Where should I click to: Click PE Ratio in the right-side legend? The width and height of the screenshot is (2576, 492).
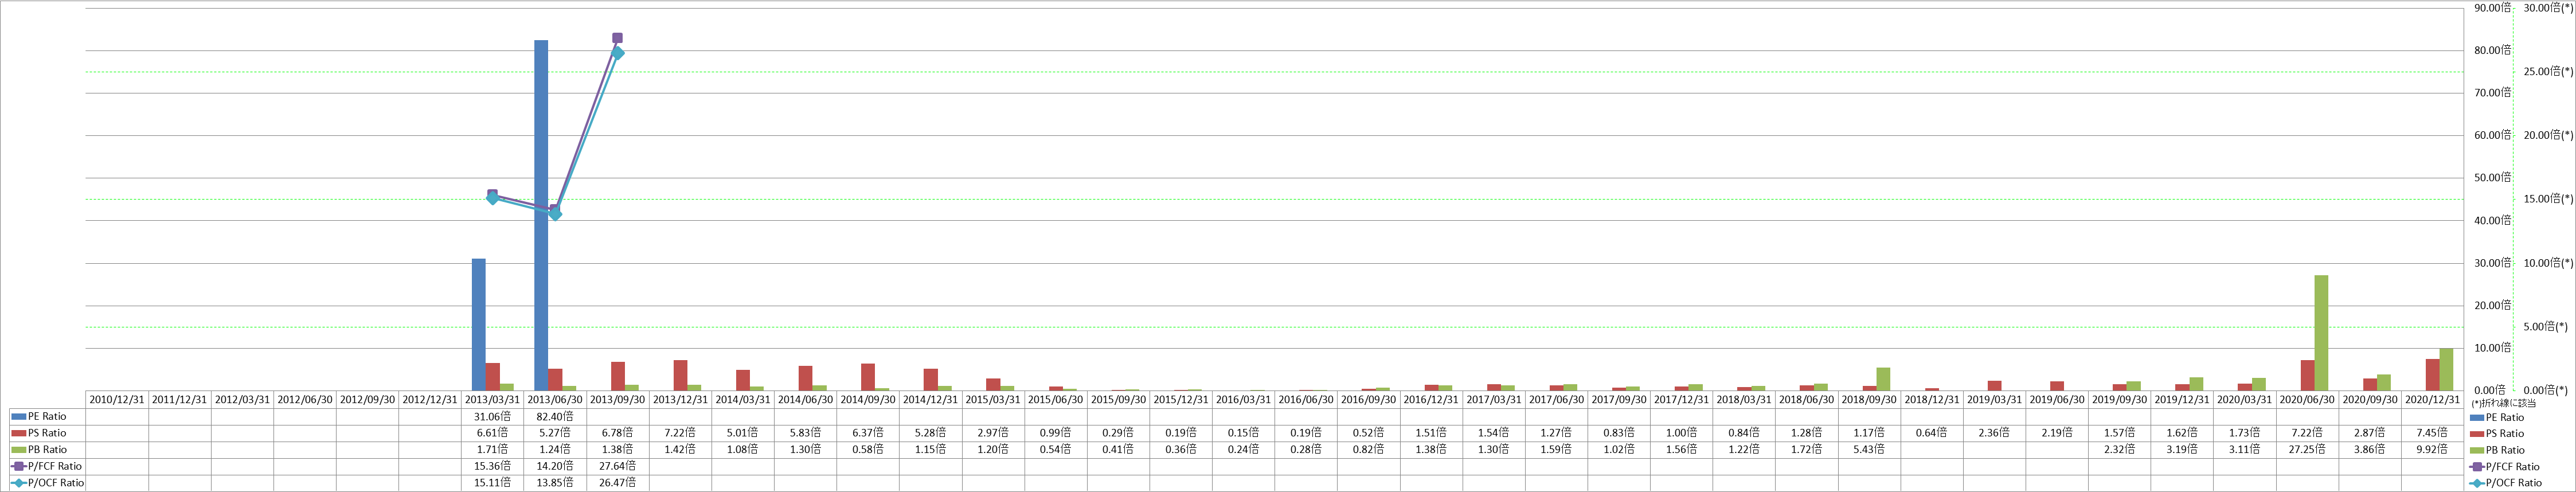(2496, 417)
